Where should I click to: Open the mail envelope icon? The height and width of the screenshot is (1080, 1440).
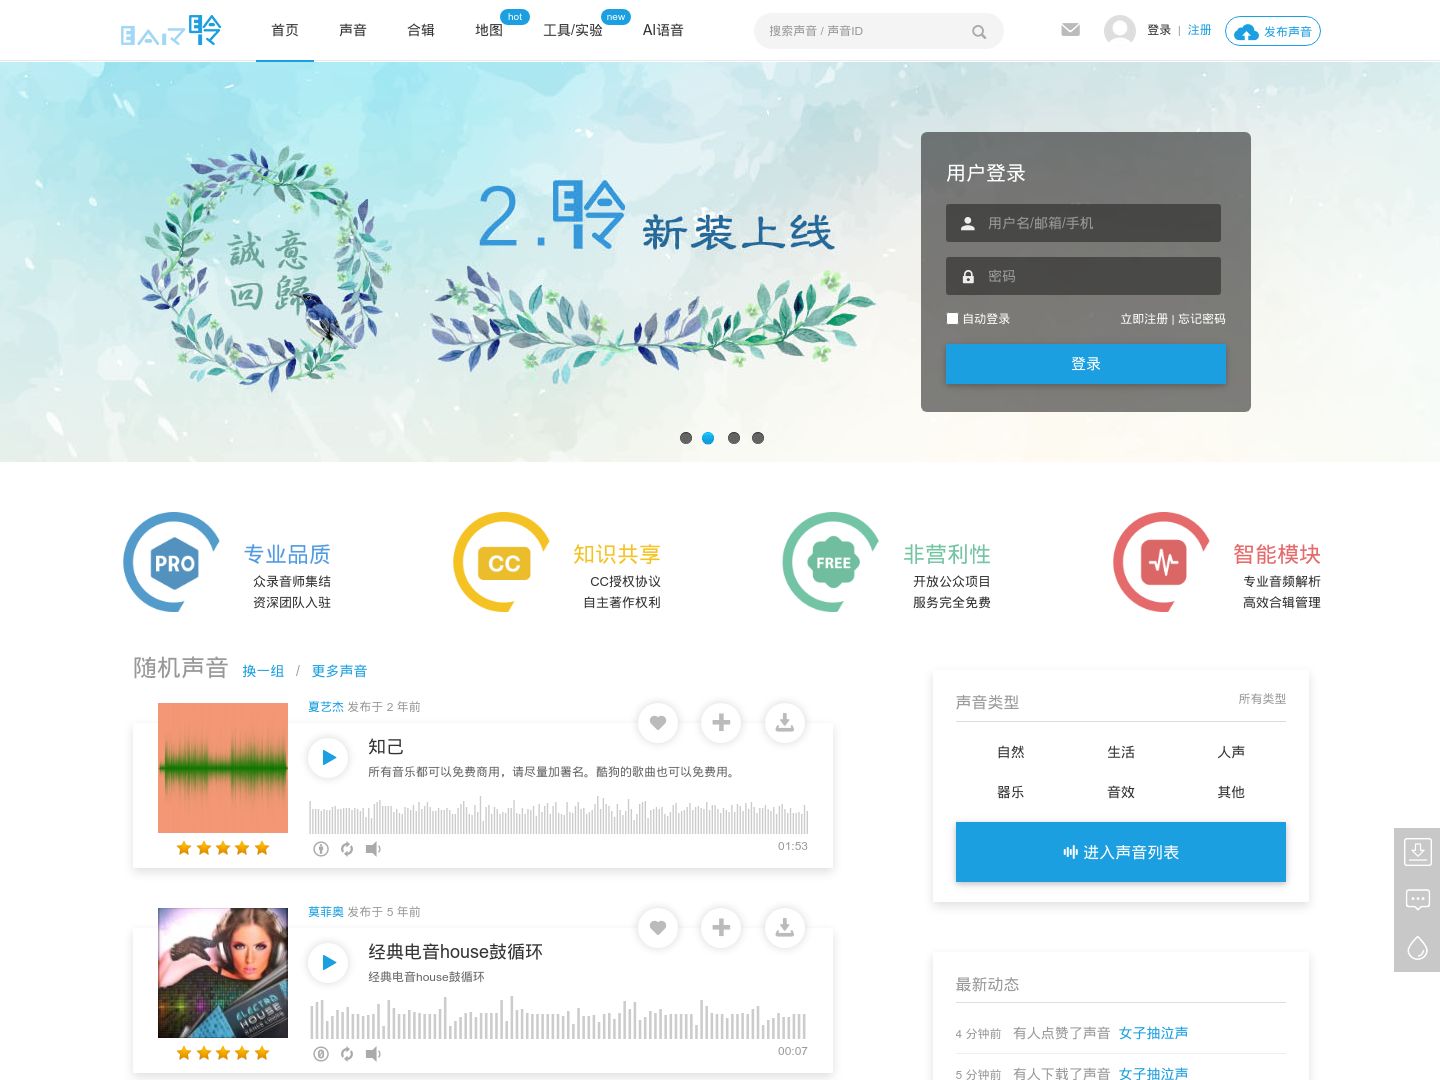[1070, 30]
